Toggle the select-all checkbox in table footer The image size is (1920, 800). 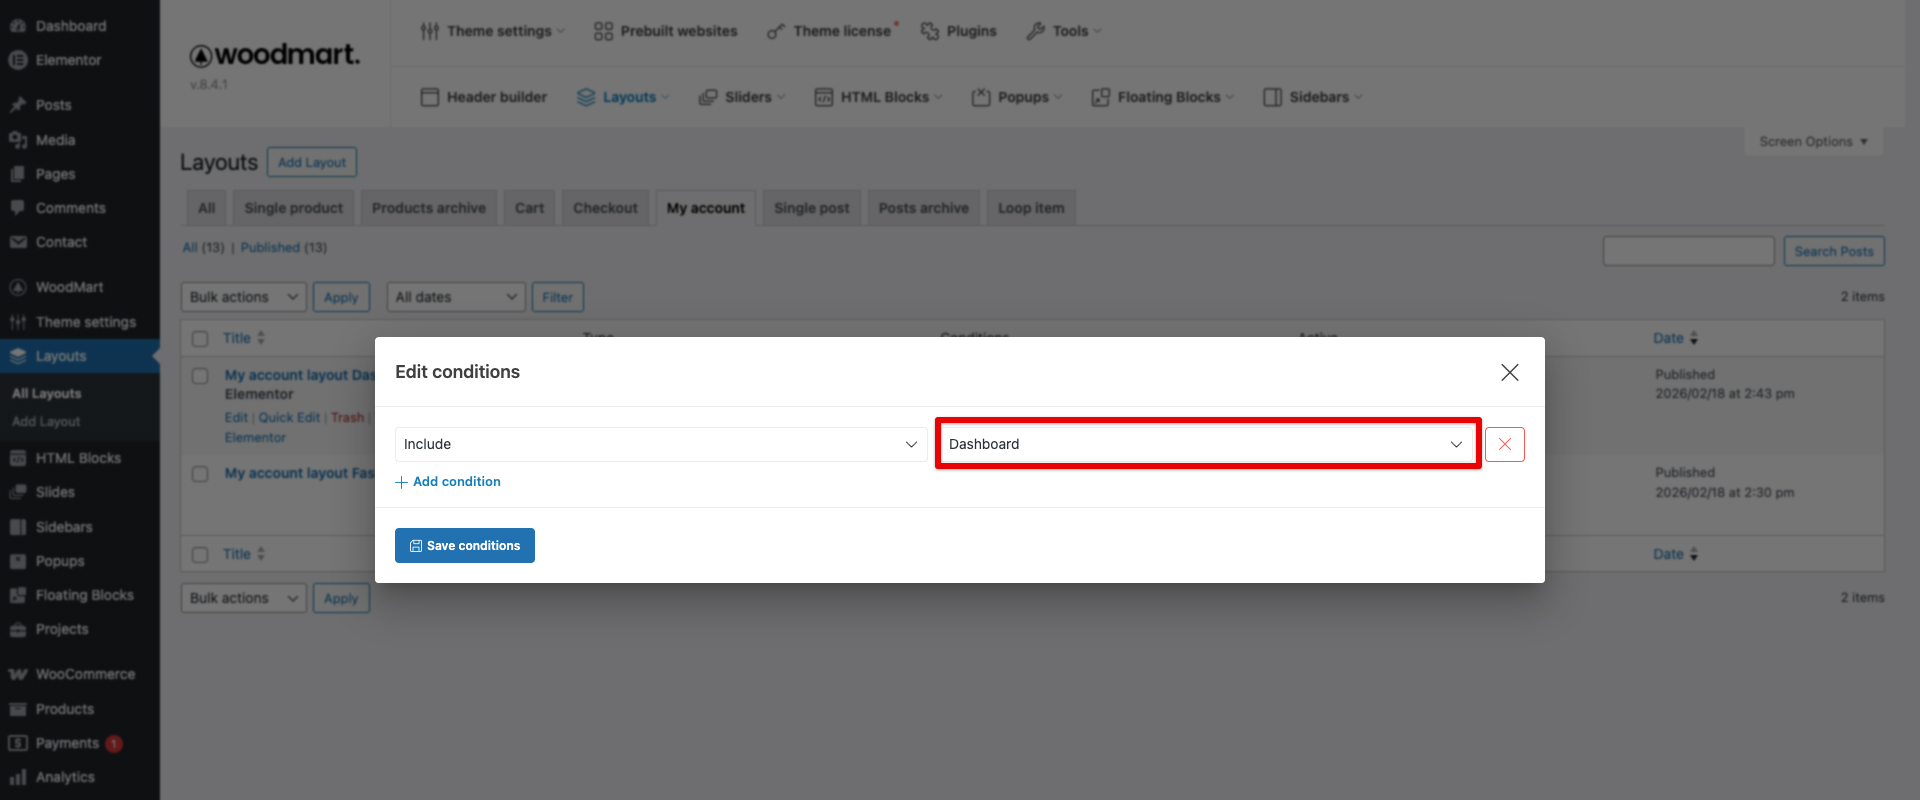click(x=200, y=555)
